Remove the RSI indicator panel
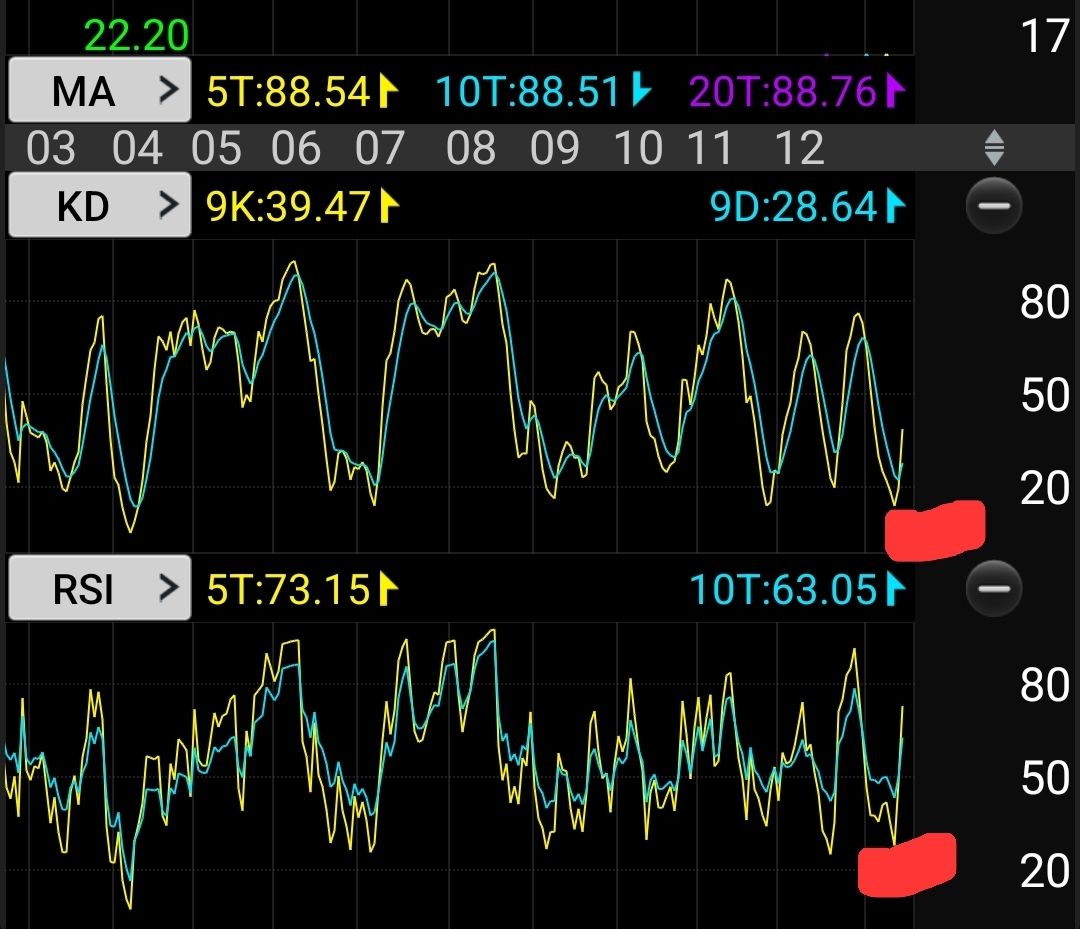Image resolution: width=1080 pixels, height=929 pixels. (x=993, y=588)
